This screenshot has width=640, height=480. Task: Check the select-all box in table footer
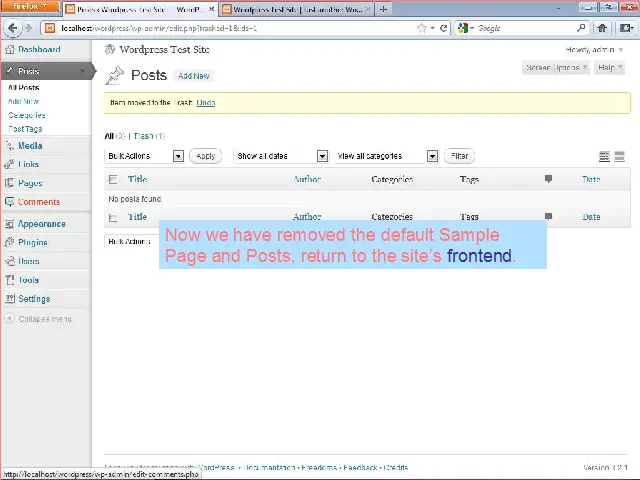coord(113,217)
